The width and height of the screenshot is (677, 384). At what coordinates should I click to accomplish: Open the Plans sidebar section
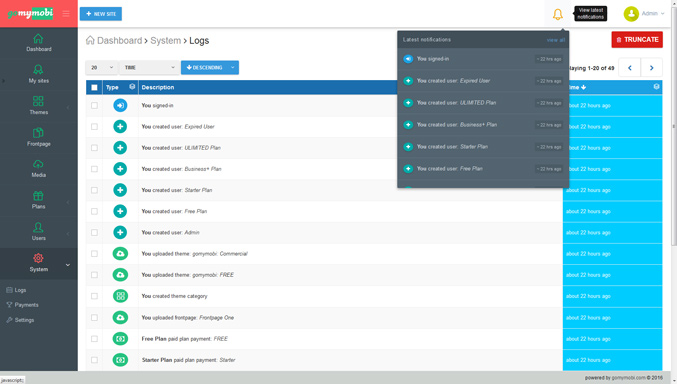coord(38,200)
